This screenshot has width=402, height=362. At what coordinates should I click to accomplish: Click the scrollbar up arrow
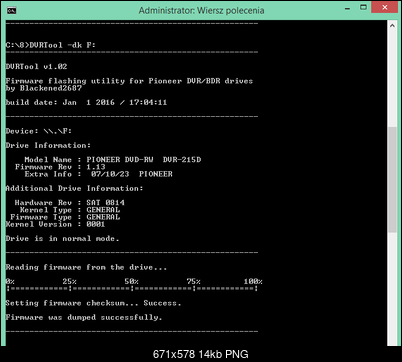(392, 25)
